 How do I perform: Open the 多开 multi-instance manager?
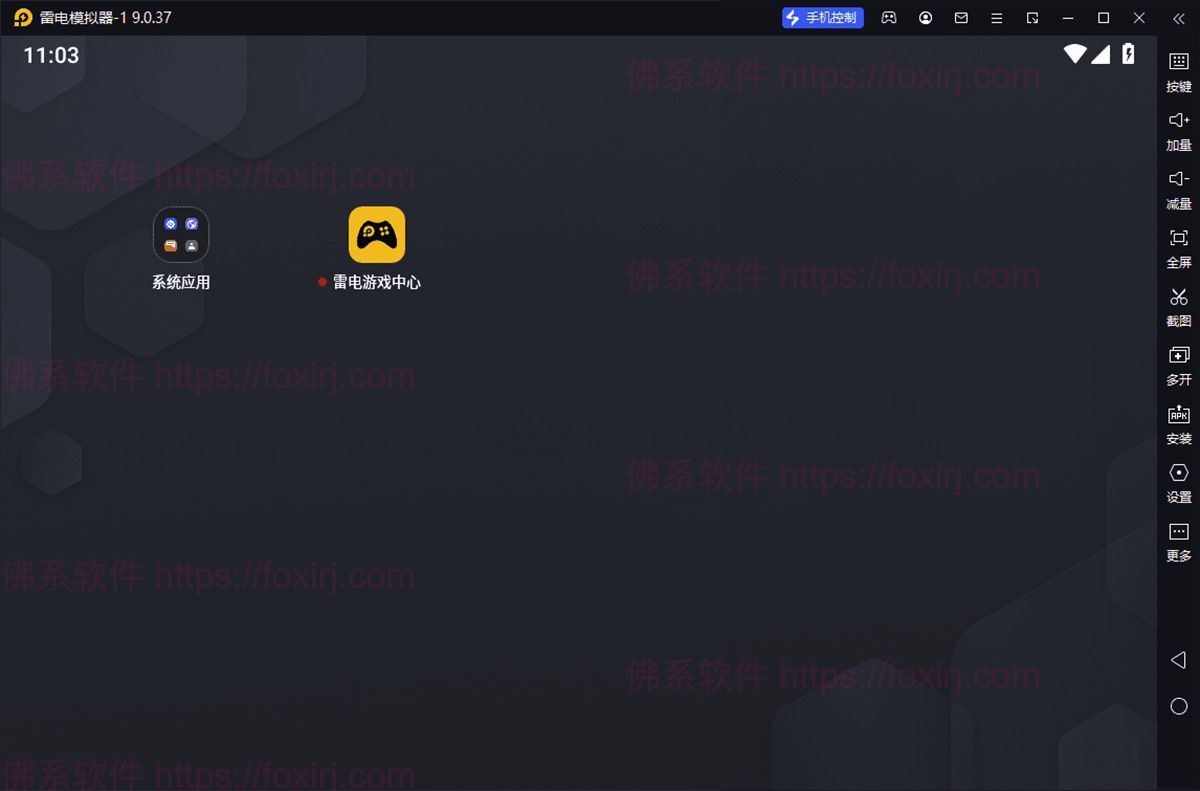[x=1179, y=364]
